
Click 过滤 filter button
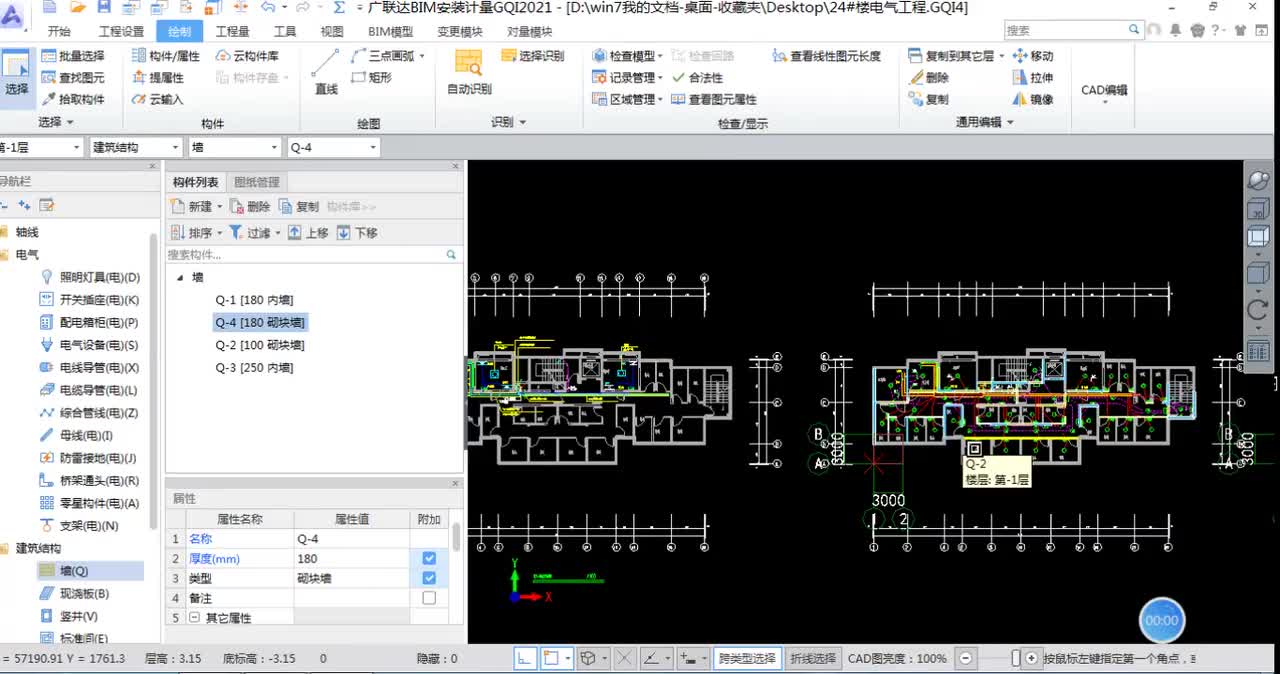[x=255, y=233]
